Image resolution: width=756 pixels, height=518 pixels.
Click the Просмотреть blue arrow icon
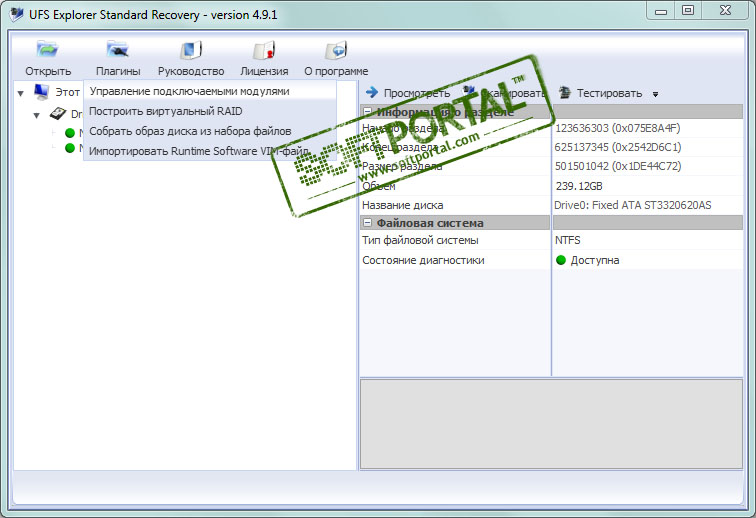coord(372,92)
